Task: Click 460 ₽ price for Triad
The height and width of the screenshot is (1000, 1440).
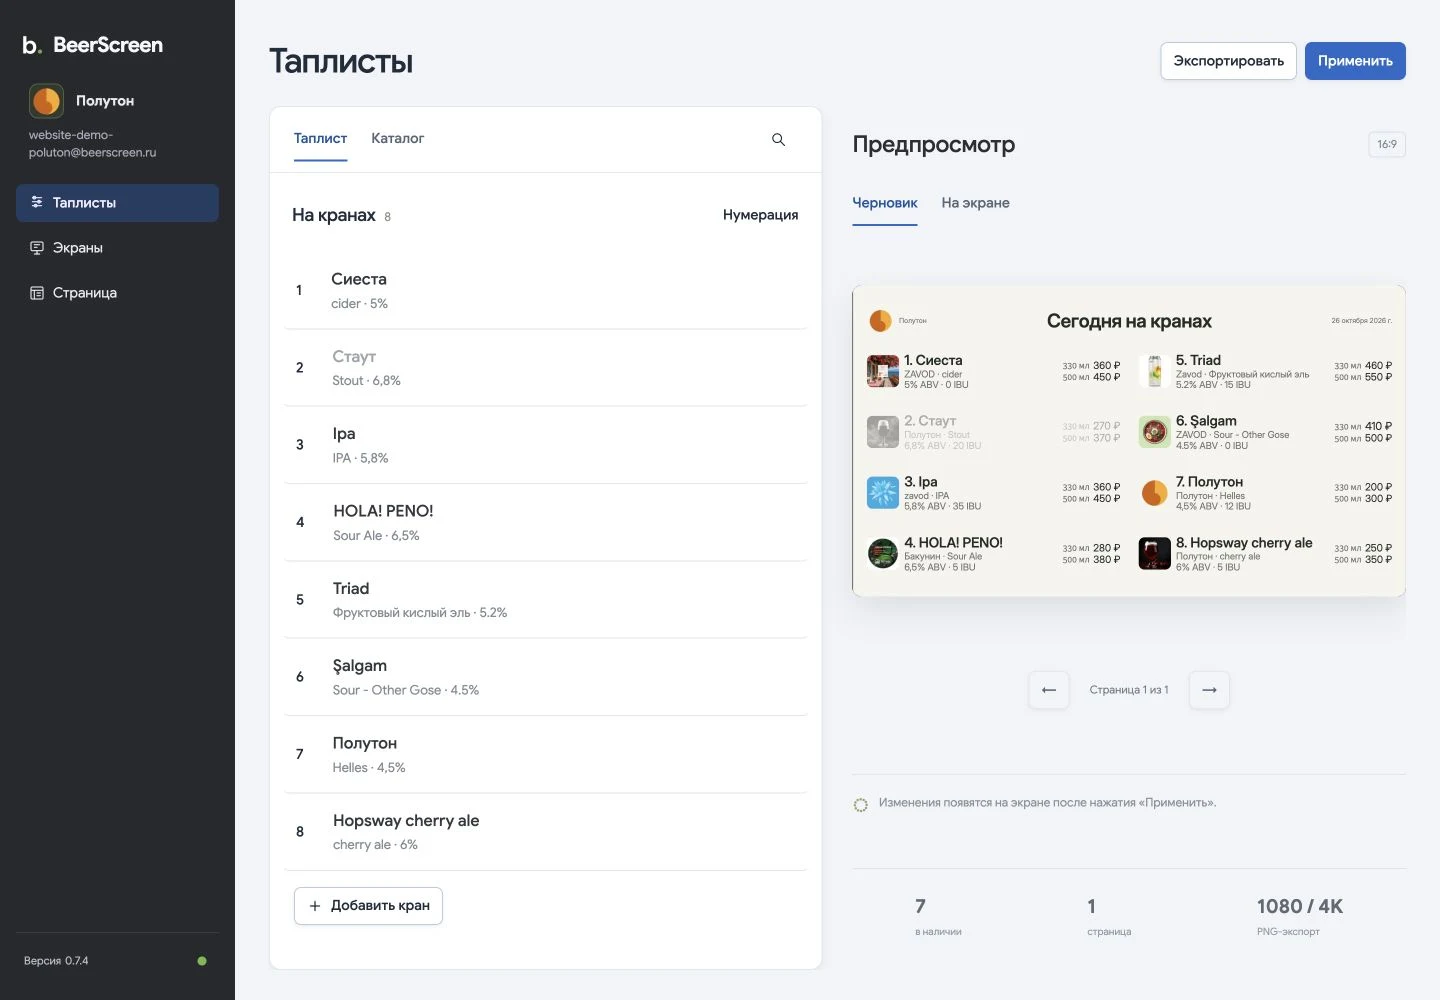Action: [1378, 366]
